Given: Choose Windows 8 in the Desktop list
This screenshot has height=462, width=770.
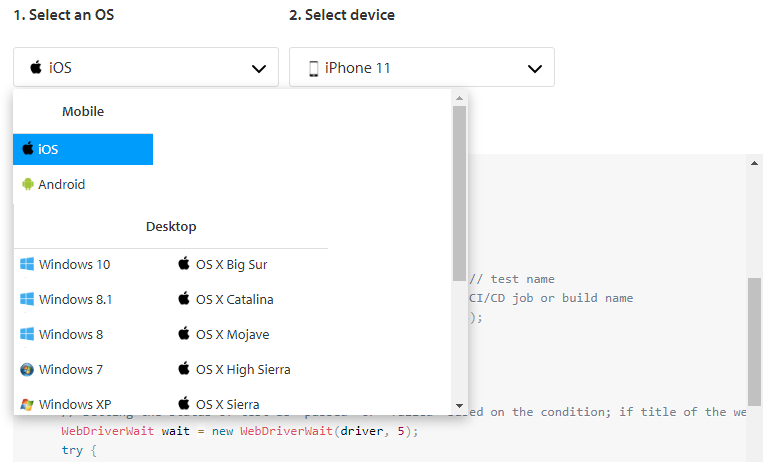Looking at the screenshot, I should tap(61, 334).
